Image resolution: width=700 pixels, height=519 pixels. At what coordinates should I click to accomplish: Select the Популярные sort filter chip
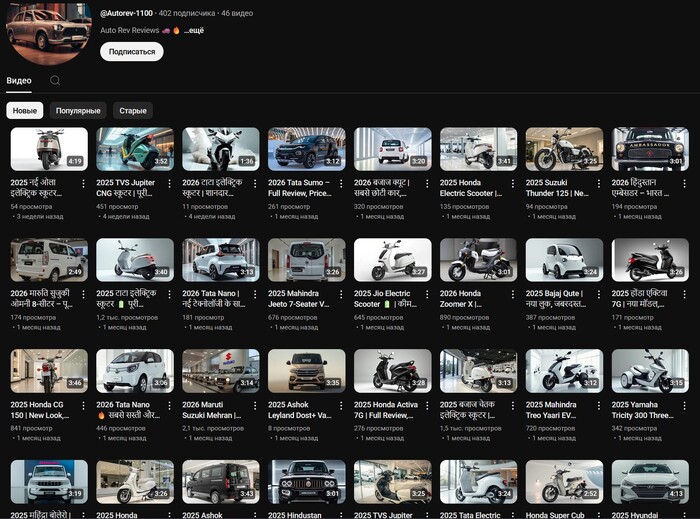[x=78, y=111]
